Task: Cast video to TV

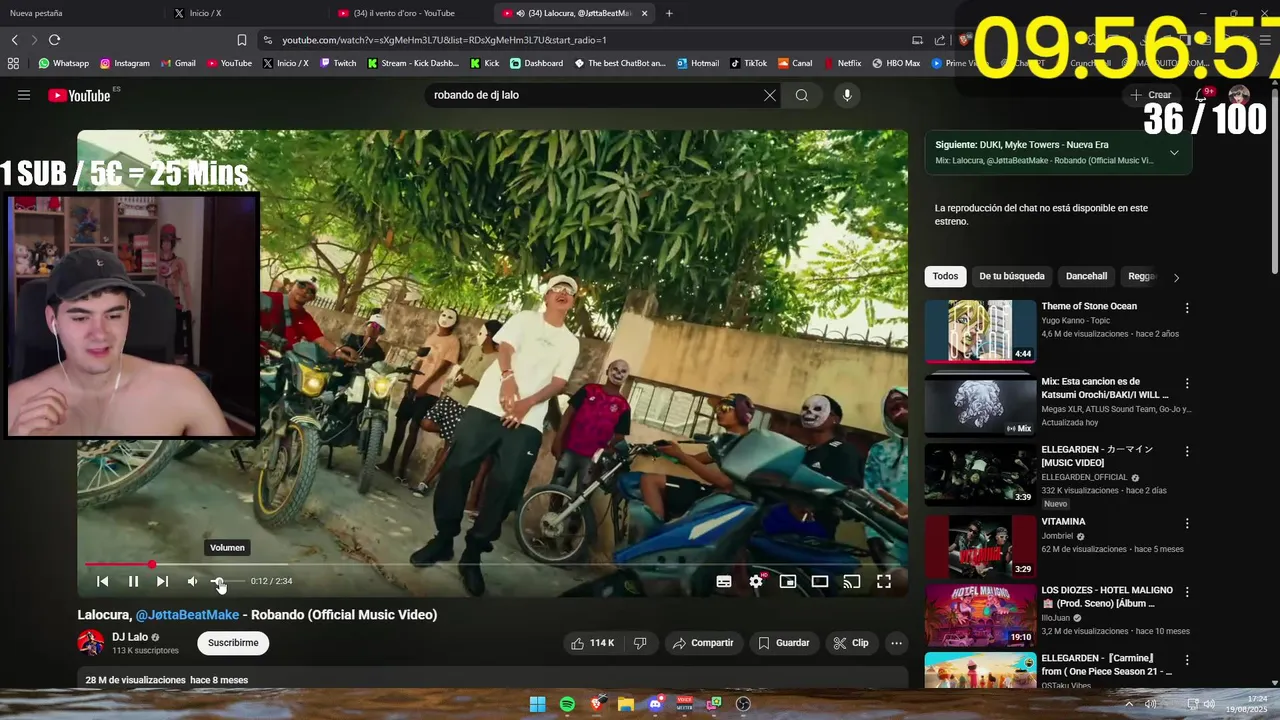Action: [x=852, y=581]
